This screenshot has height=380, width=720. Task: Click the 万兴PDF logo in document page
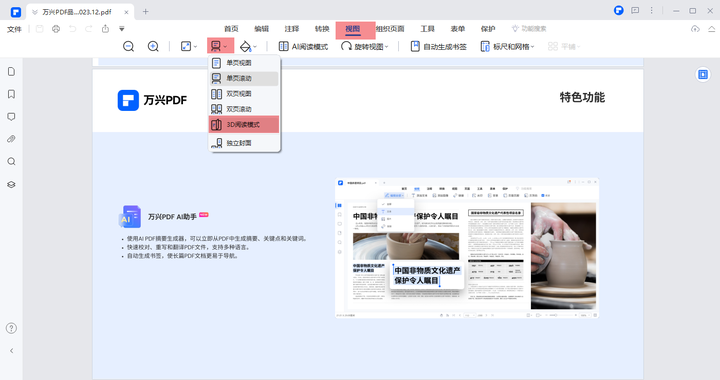click(152, 100)
